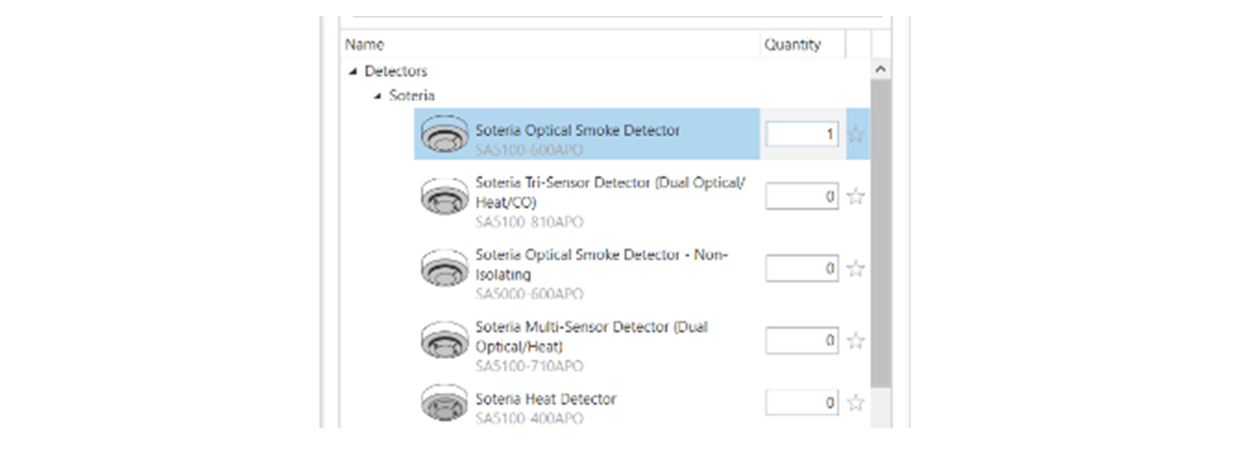Click the vertical scrollbar thumb

[880, 234]
